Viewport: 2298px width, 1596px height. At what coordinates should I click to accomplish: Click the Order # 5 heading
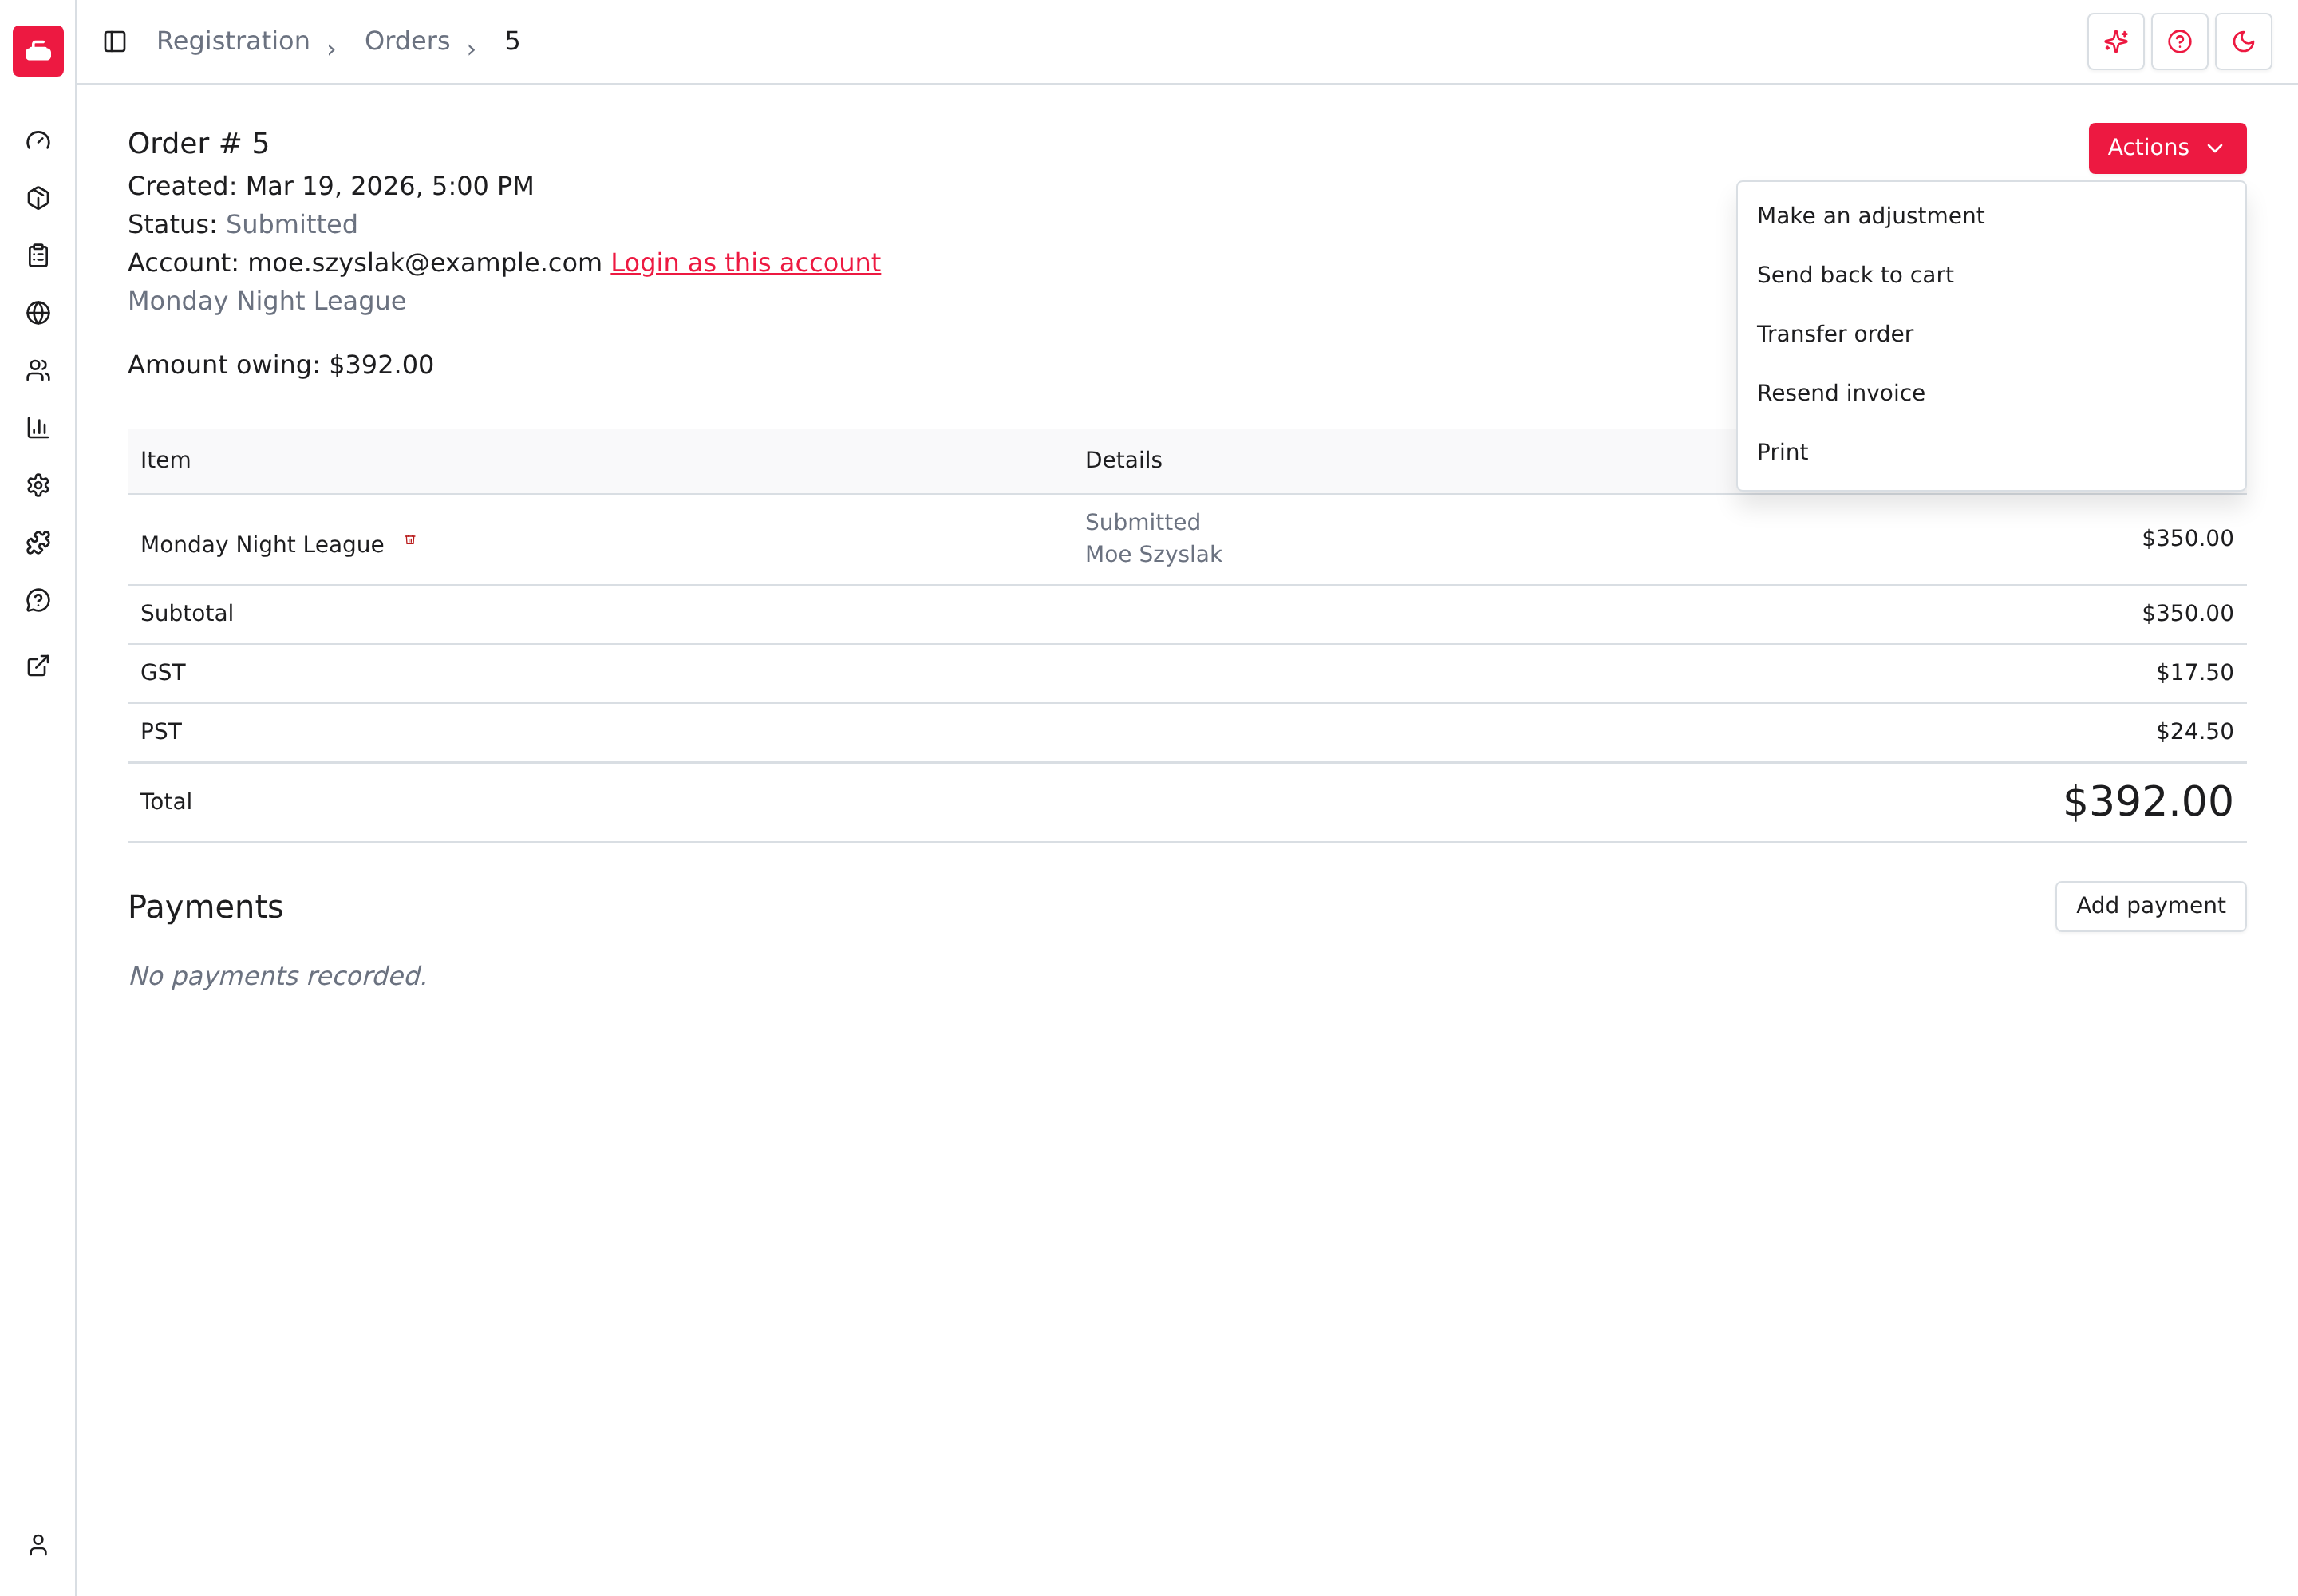coord(198,144)
